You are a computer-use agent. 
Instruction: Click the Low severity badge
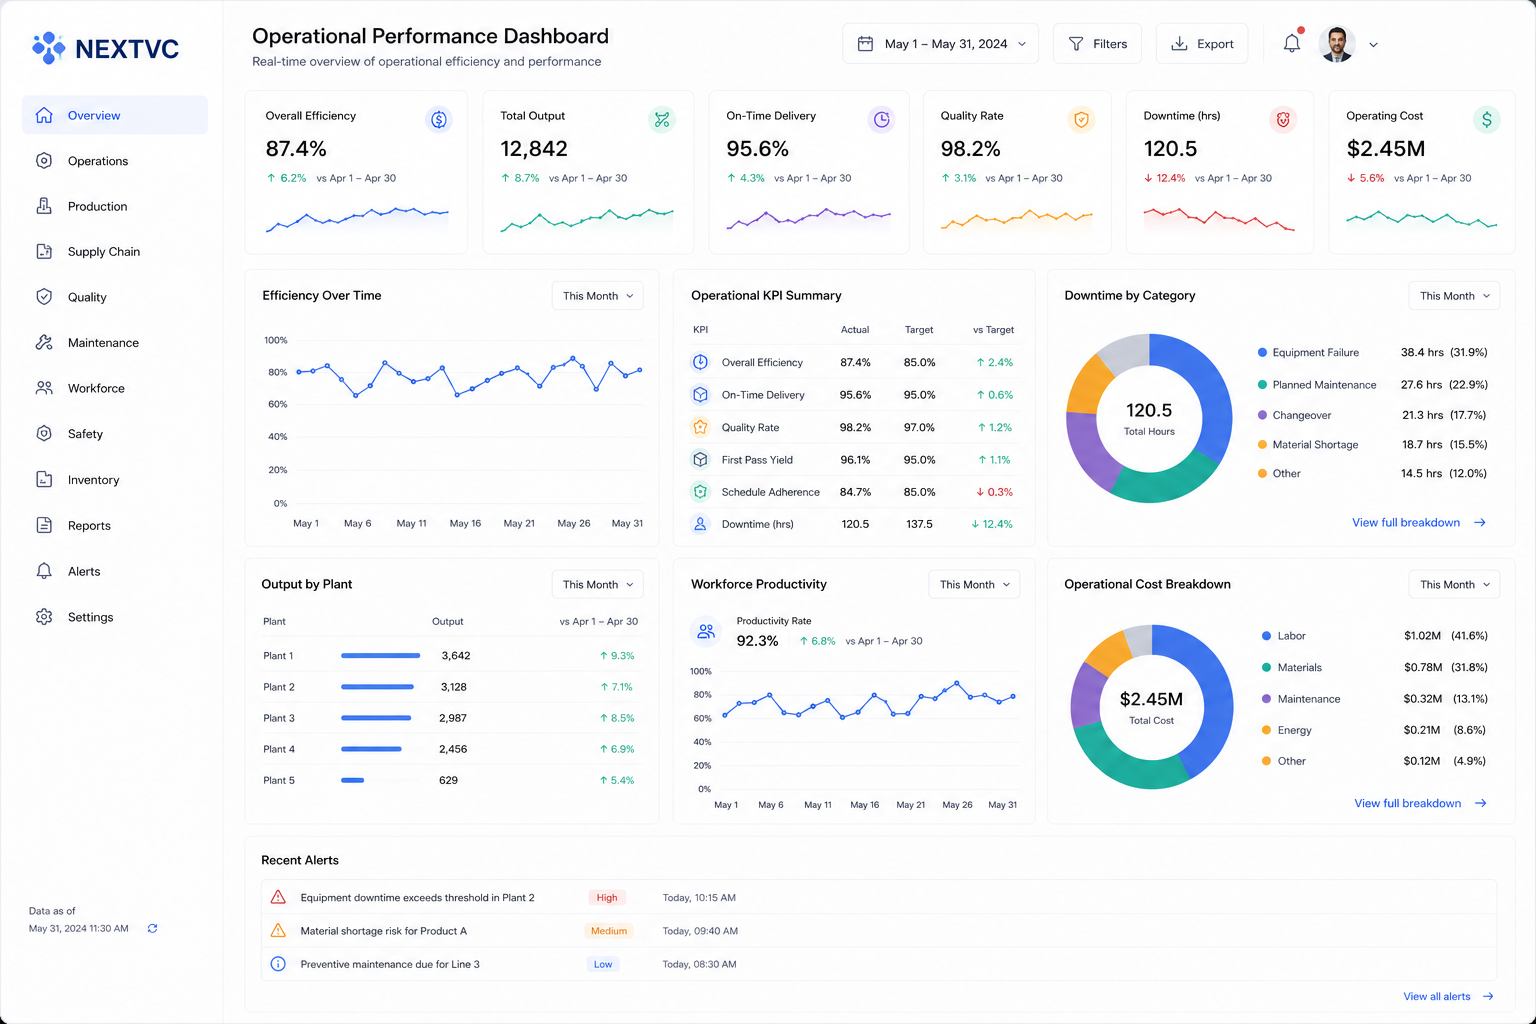pos(603,965)
